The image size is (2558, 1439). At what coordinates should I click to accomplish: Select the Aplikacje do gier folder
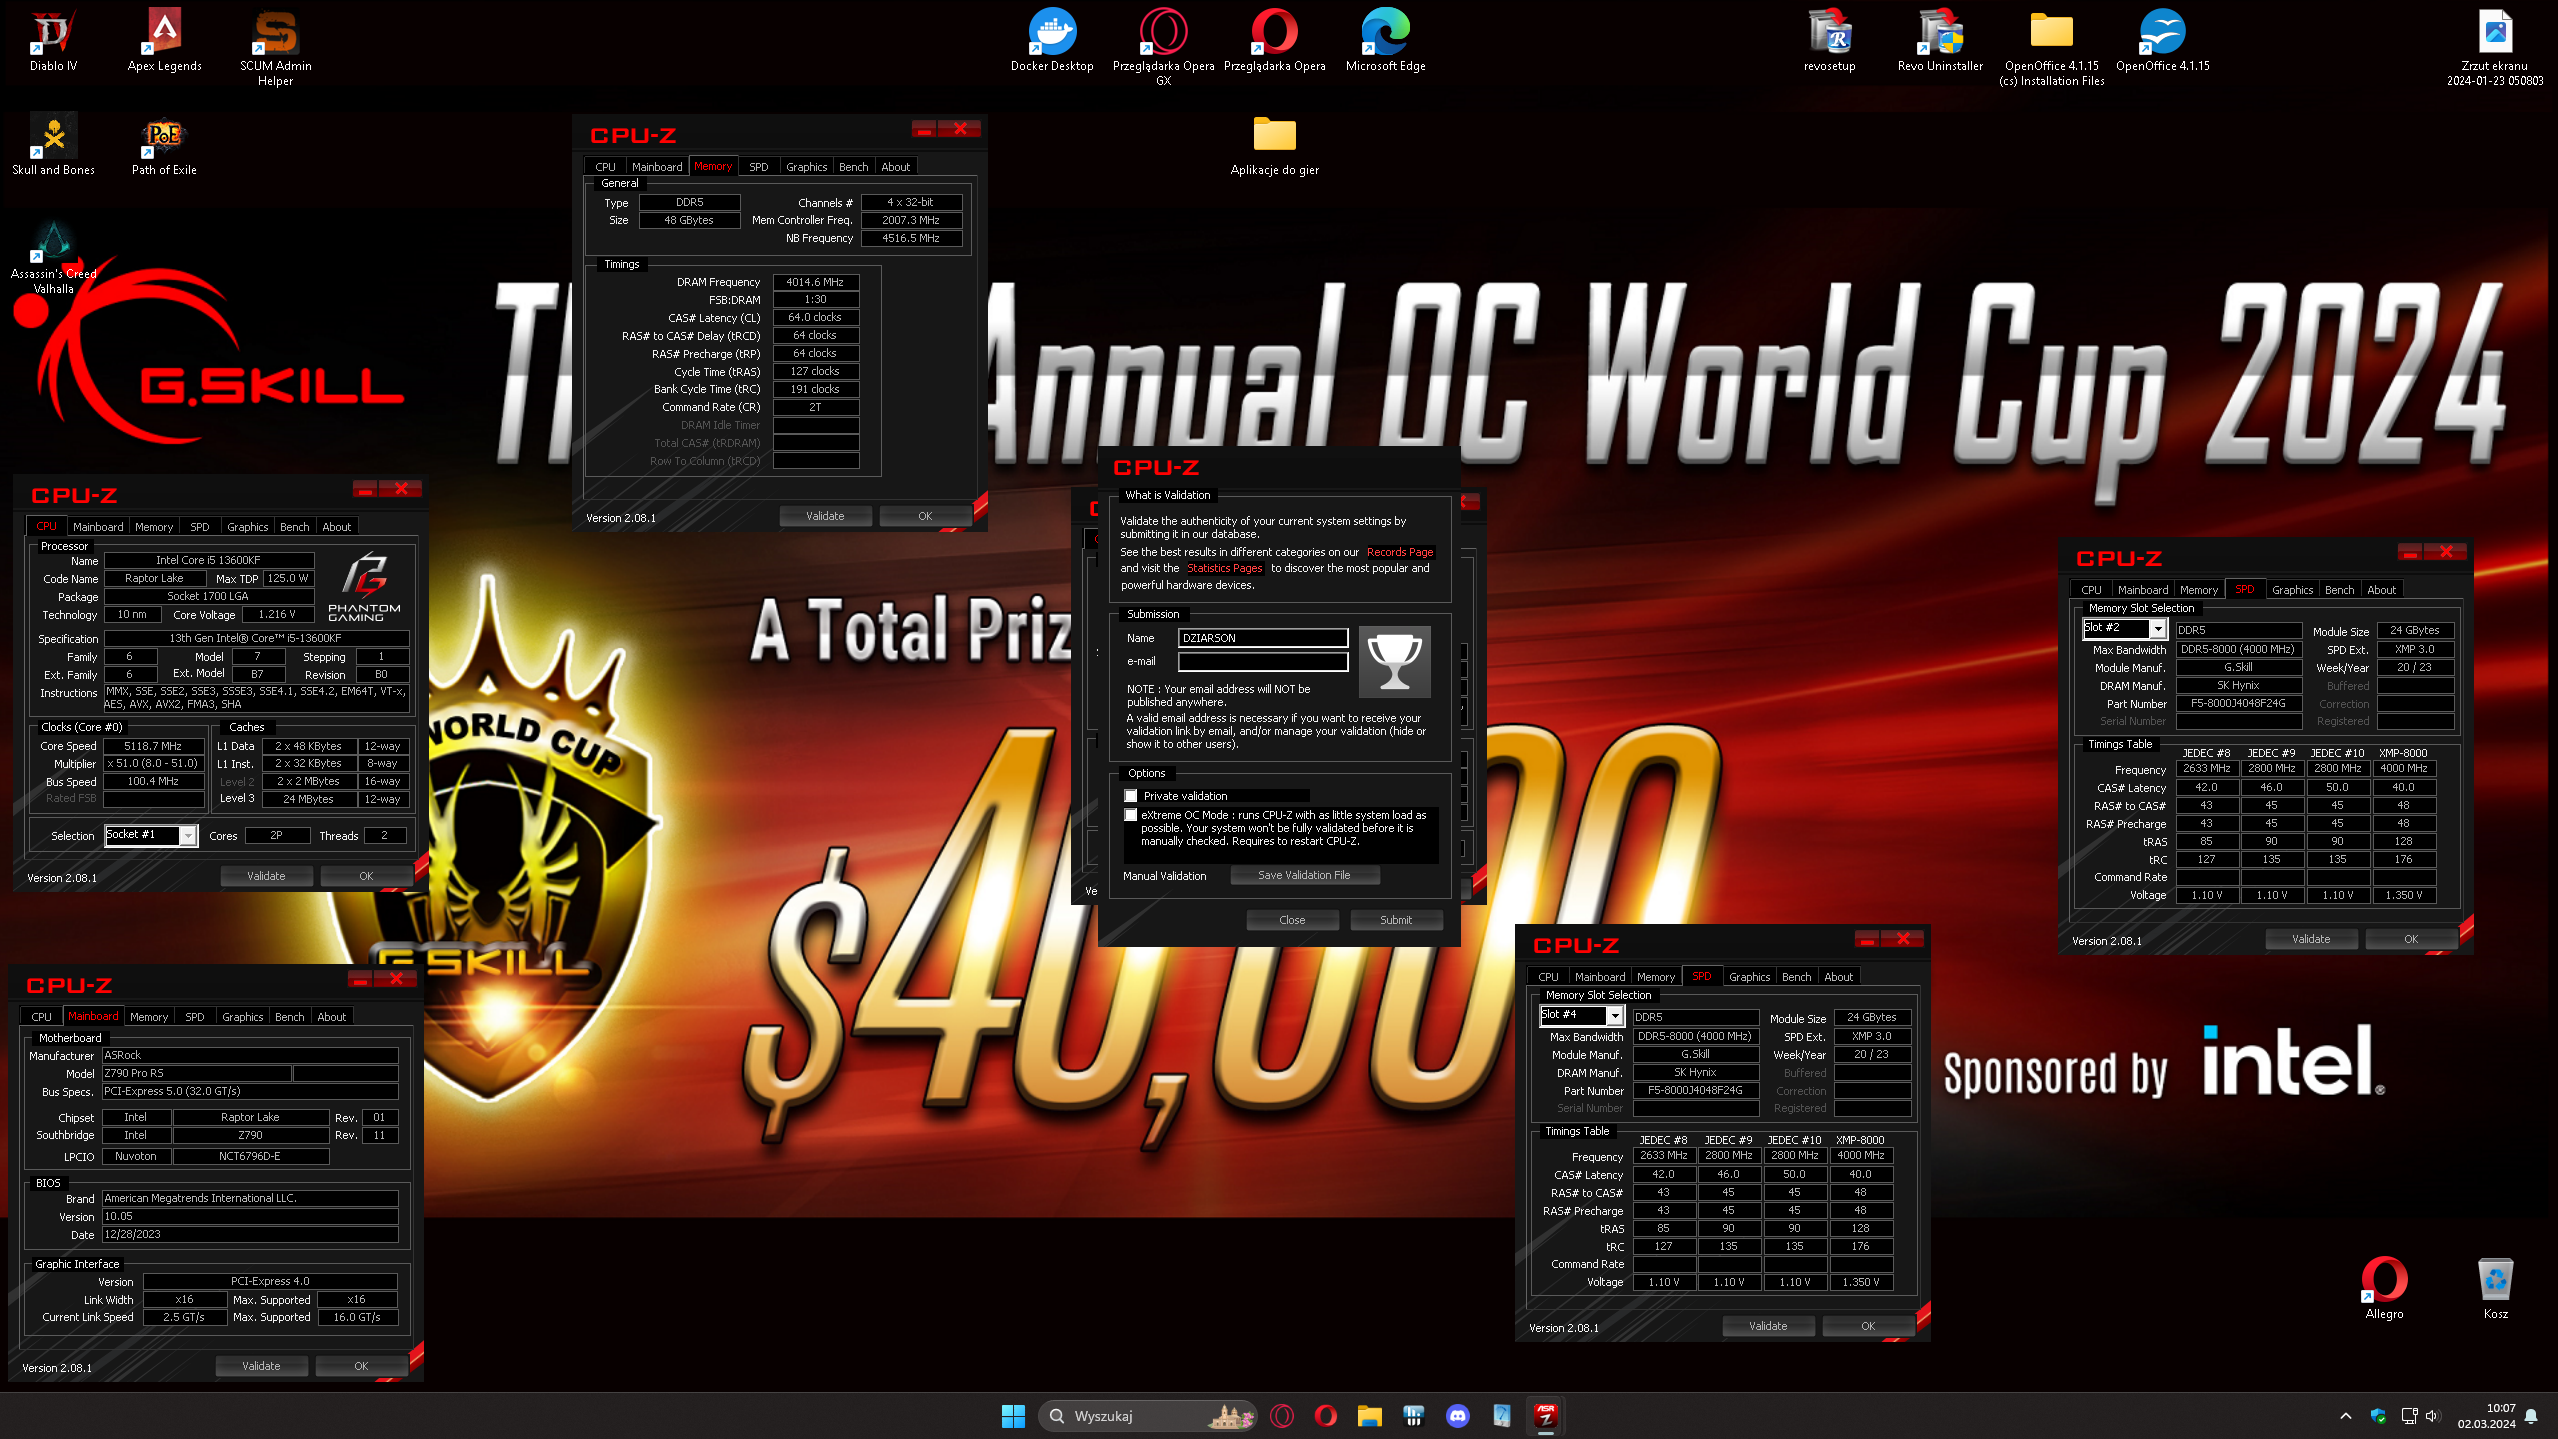[x=1274, y=145]
